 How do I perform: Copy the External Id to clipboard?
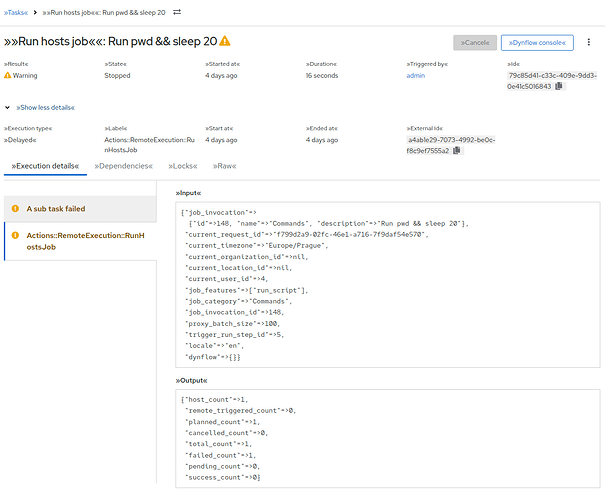point(456,150)
